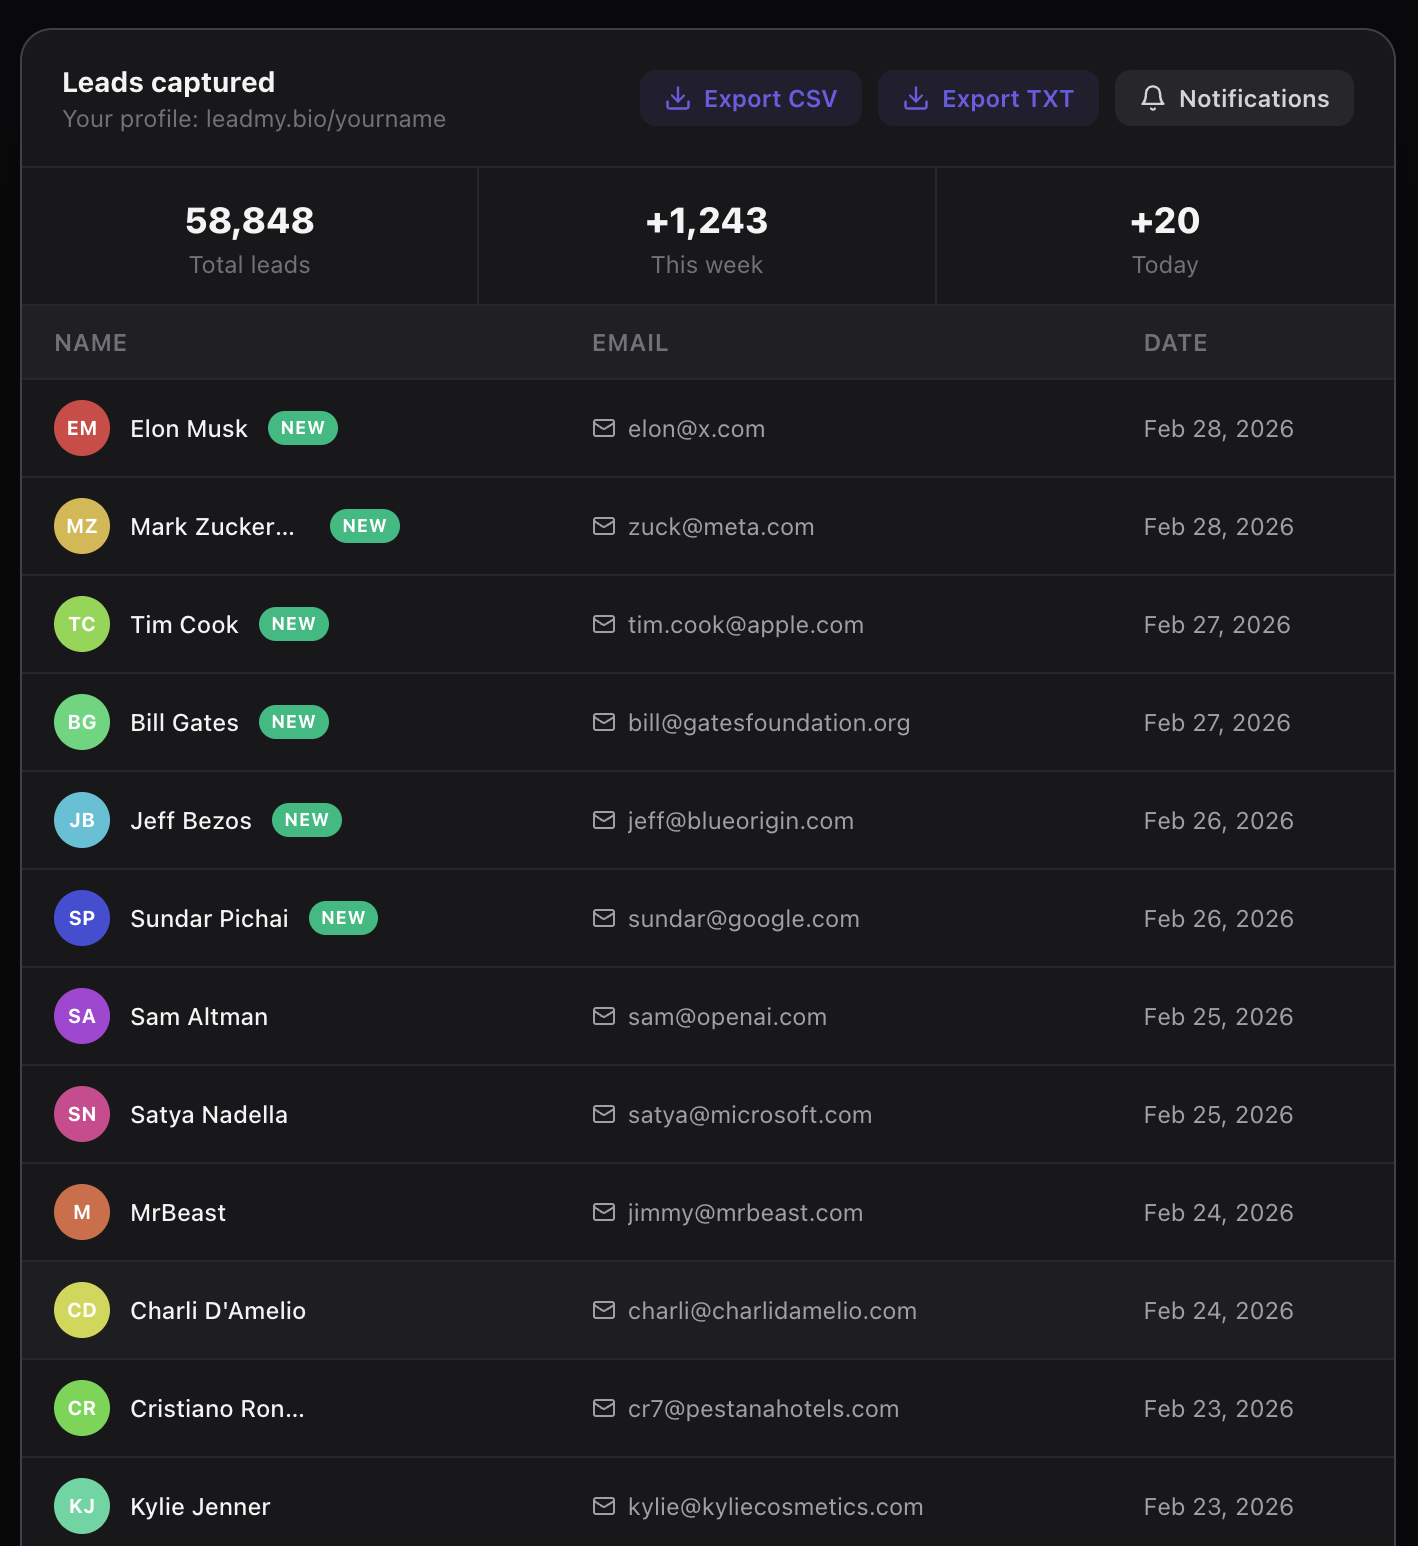Click the TC avatar for Tim Cook
This screenshot has height=1546, width=1418.
coord(82,624)
